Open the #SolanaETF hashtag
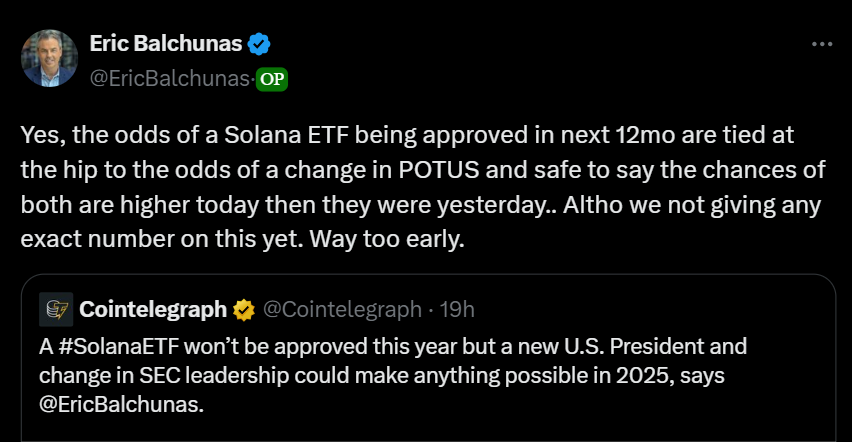 point(119,346)
